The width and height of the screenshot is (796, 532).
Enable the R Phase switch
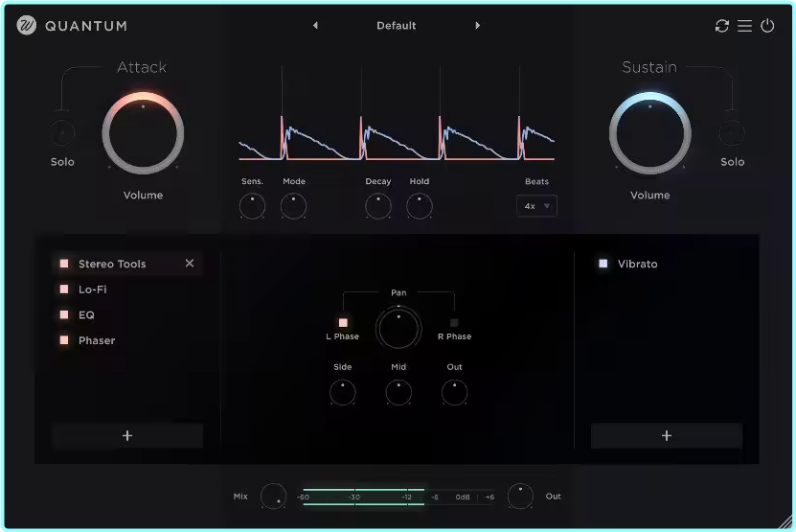coord(454,323)
